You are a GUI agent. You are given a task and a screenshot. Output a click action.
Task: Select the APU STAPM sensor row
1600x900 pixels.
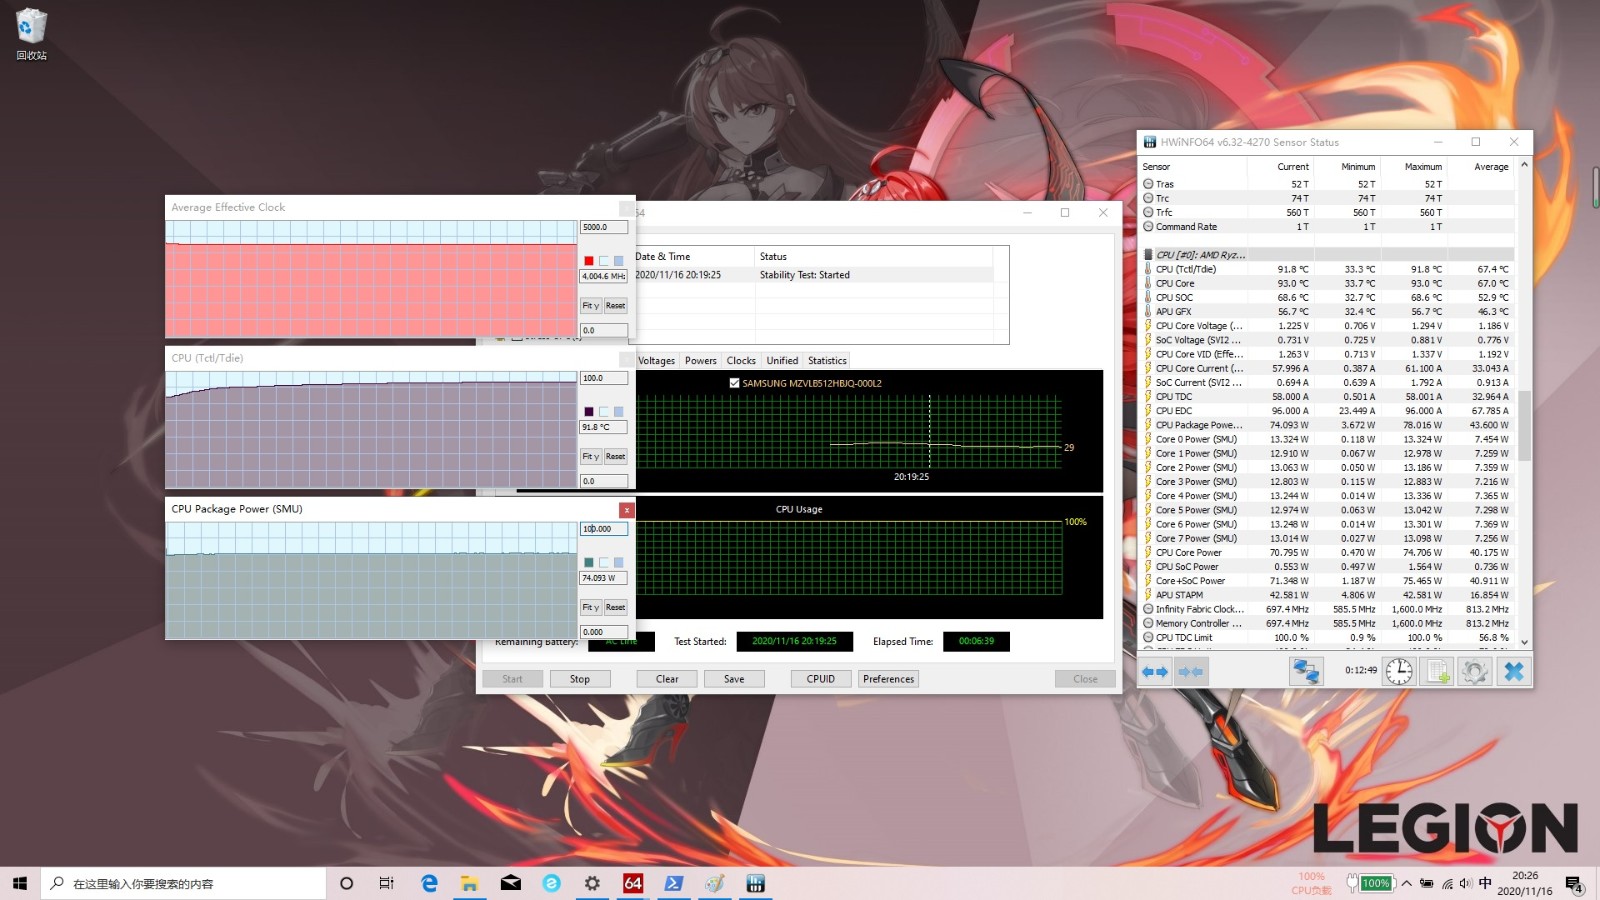point(1327,595)
